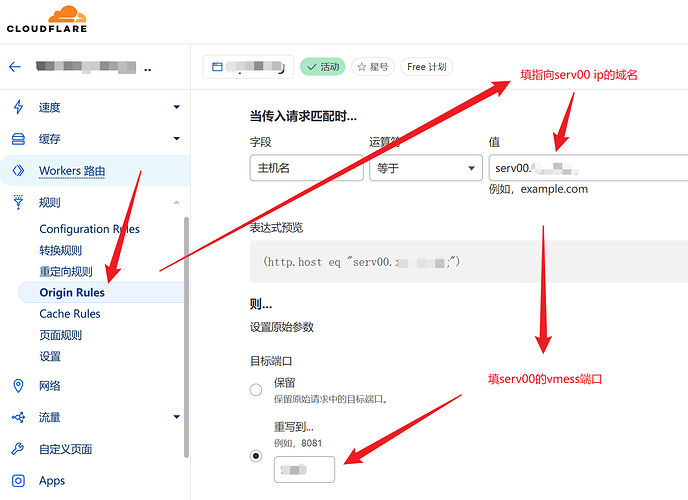Click the window icon in domain selector

coord(217,67)
